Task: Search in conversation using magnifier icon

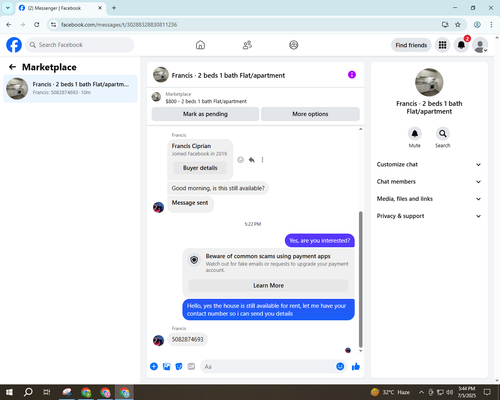Action: pyautogui.click(x=443, y=134)
